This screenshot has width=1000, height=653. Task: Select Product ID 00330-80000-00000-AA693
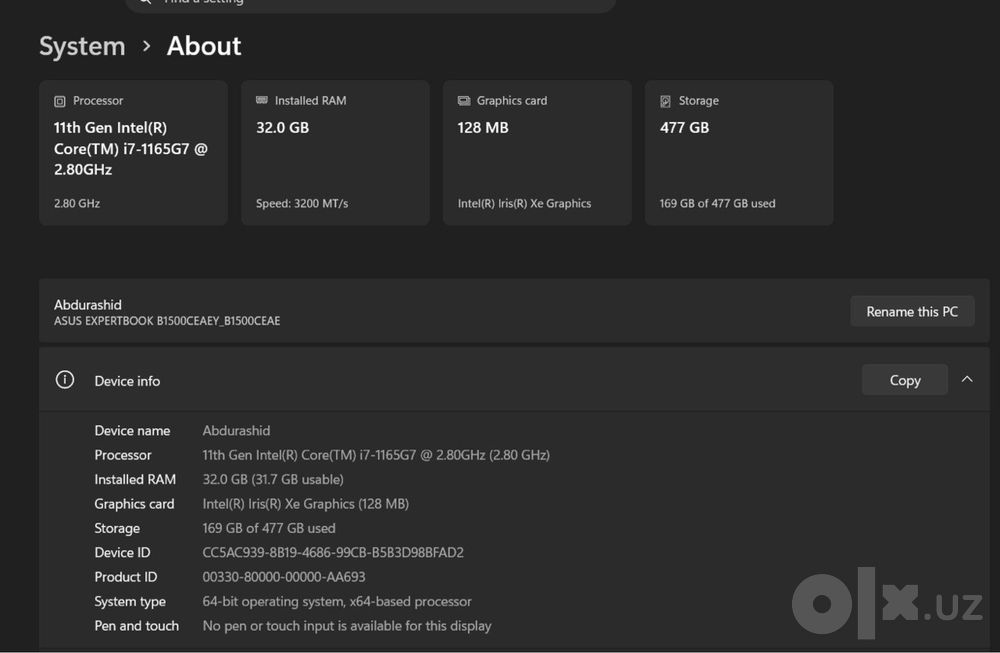click(x=284, y=576)
